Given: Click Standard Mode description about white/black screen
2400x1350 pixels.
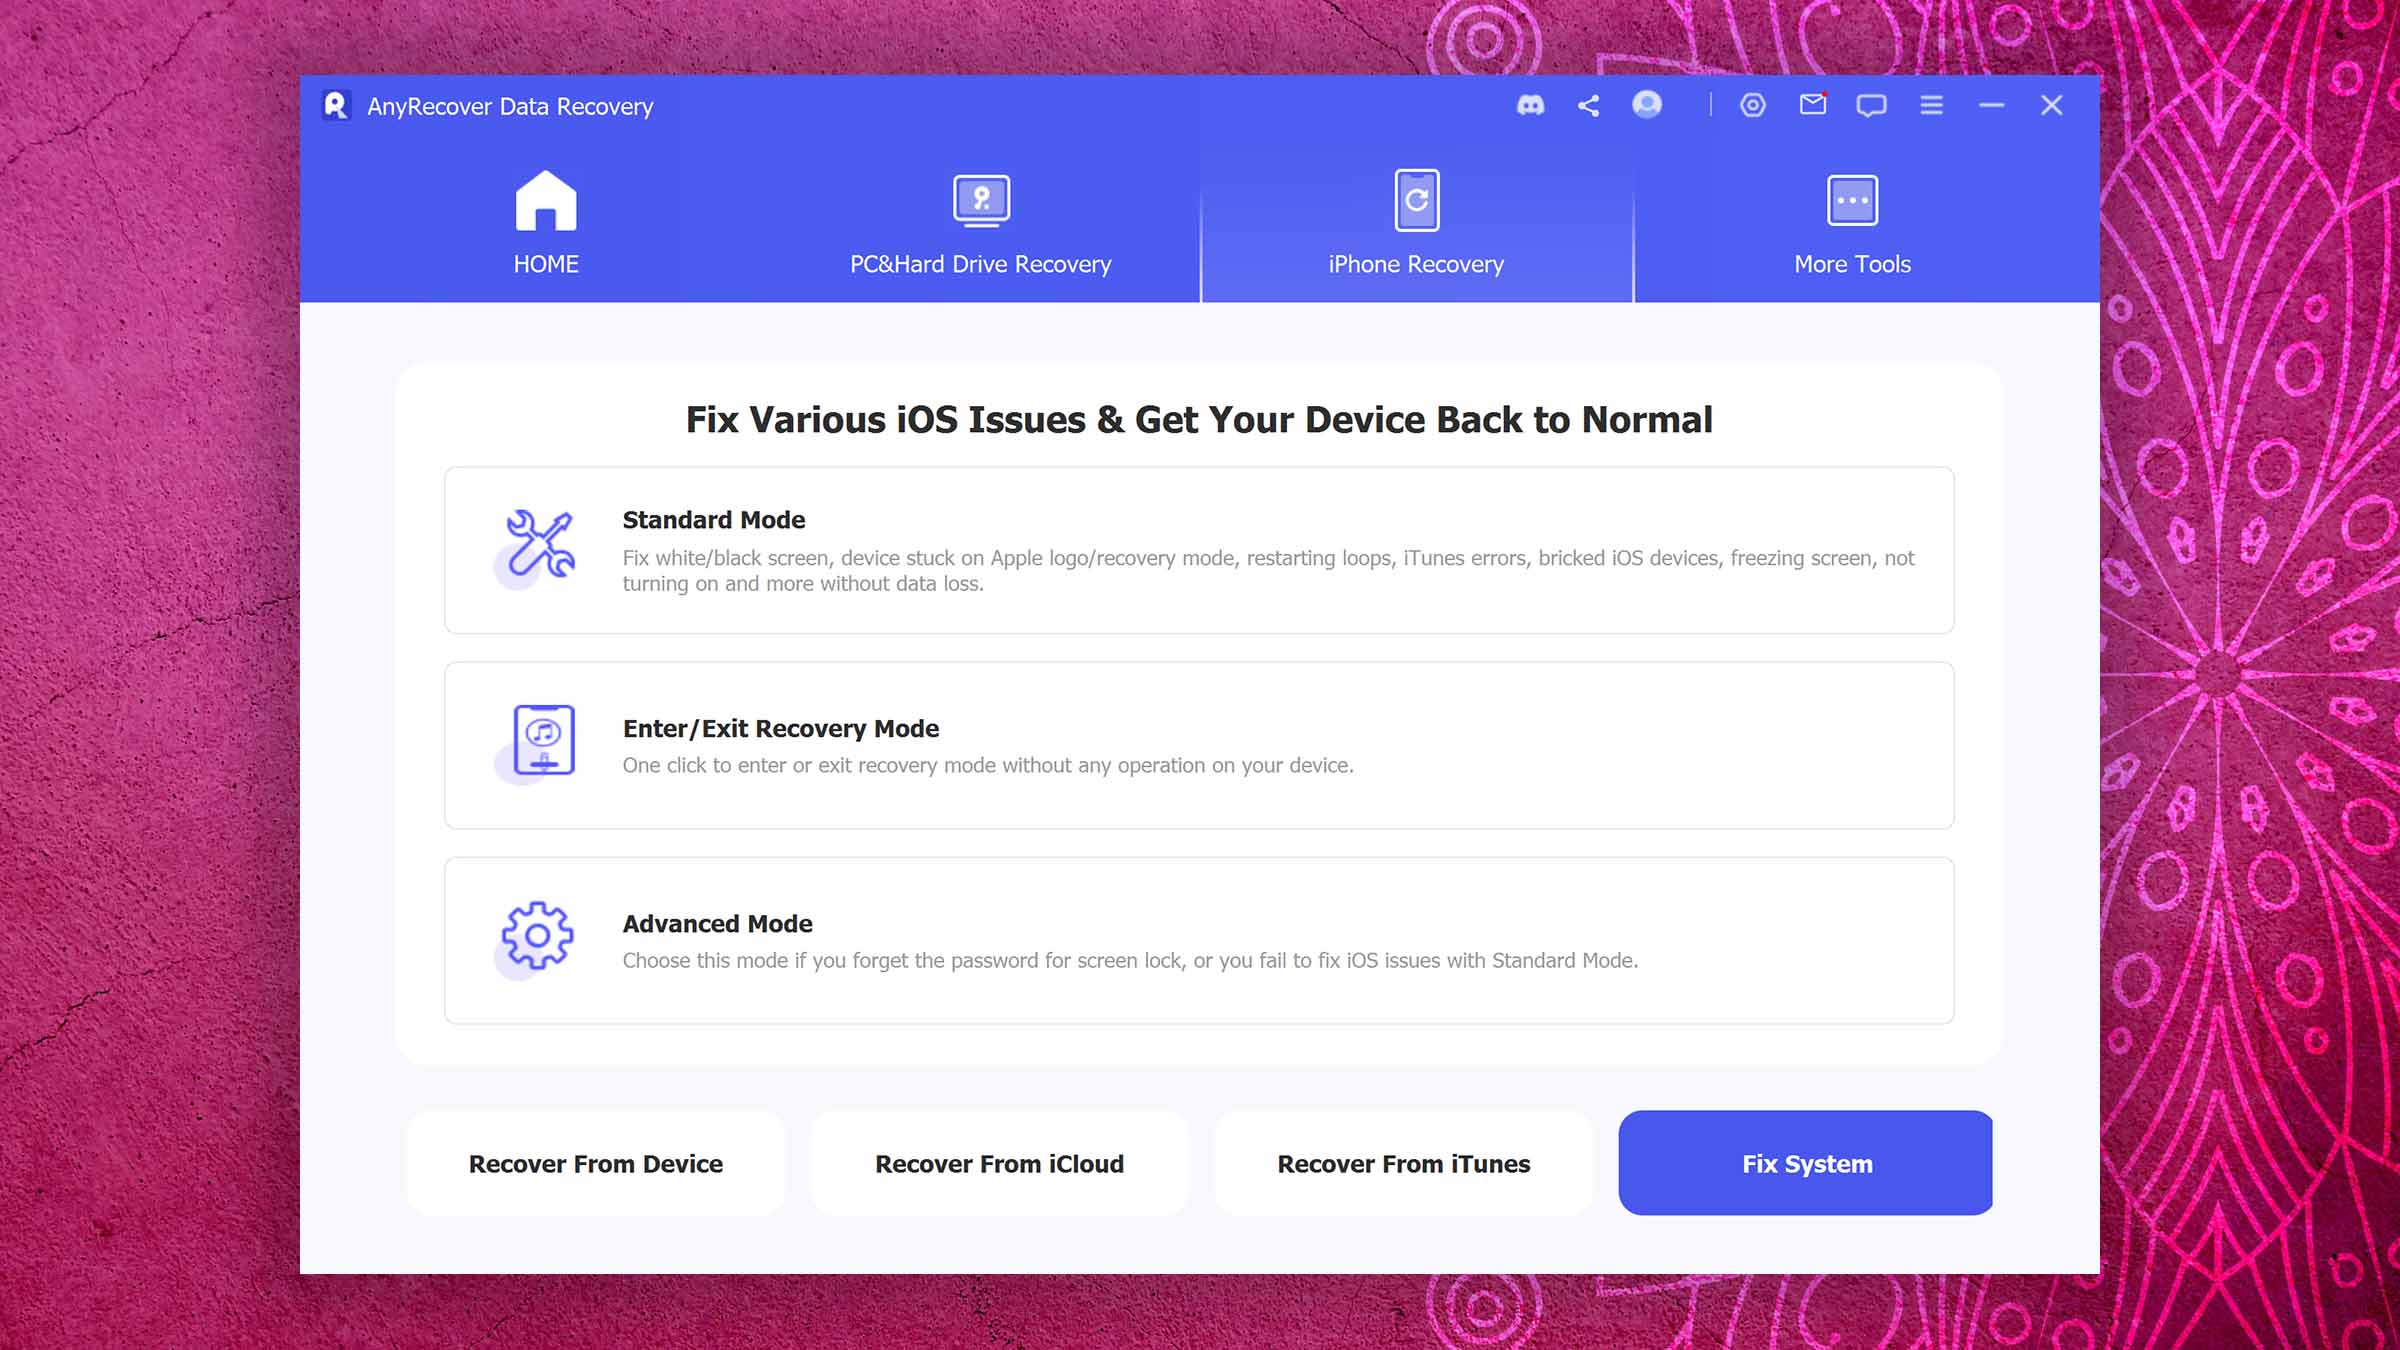Looking at the screenshot, I should pyautogui.click(x=1268, y=571).
